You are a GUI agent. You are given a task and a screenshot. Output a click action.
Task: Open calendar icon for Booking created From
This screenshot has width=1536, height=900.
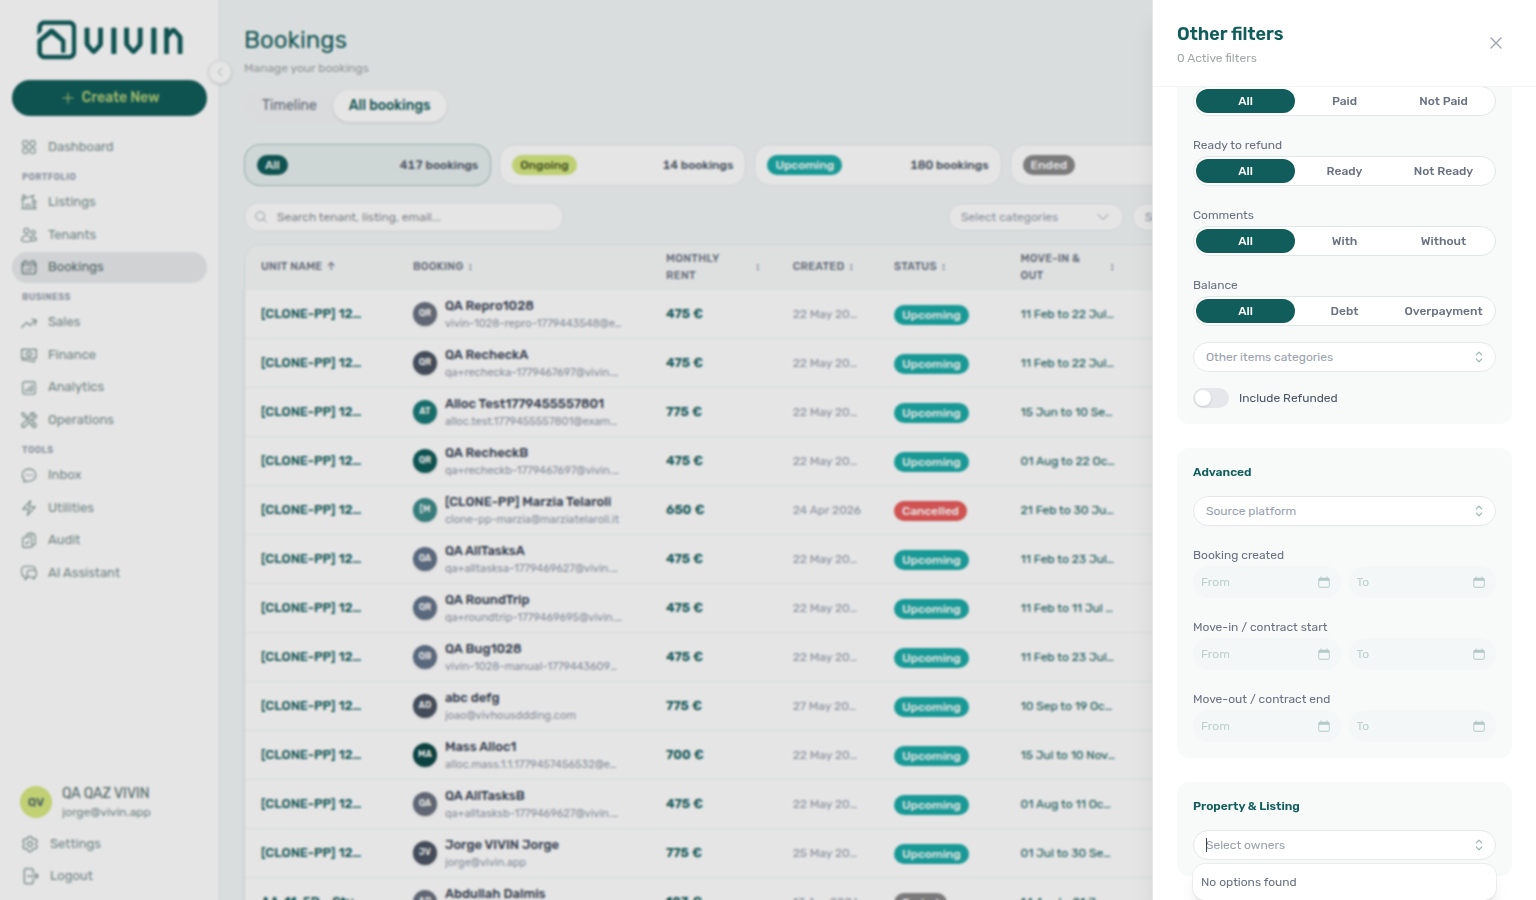[1324, 582]
